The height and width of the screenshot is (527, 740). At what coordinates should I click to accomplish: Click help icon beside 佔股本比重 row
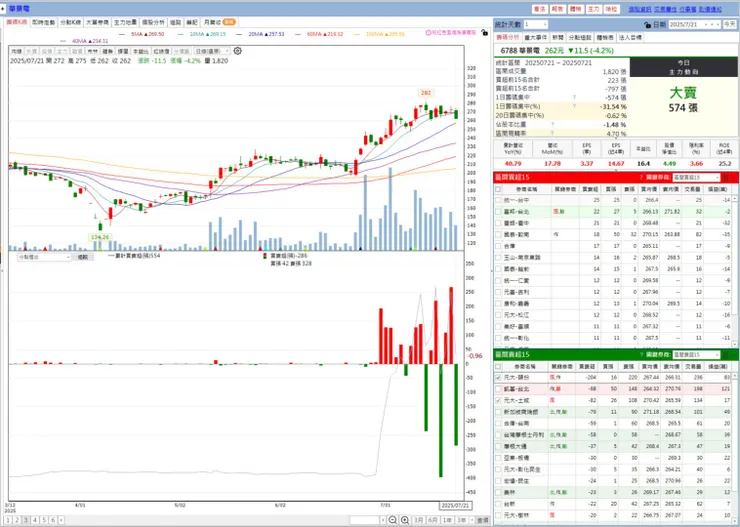click(553, 125)
